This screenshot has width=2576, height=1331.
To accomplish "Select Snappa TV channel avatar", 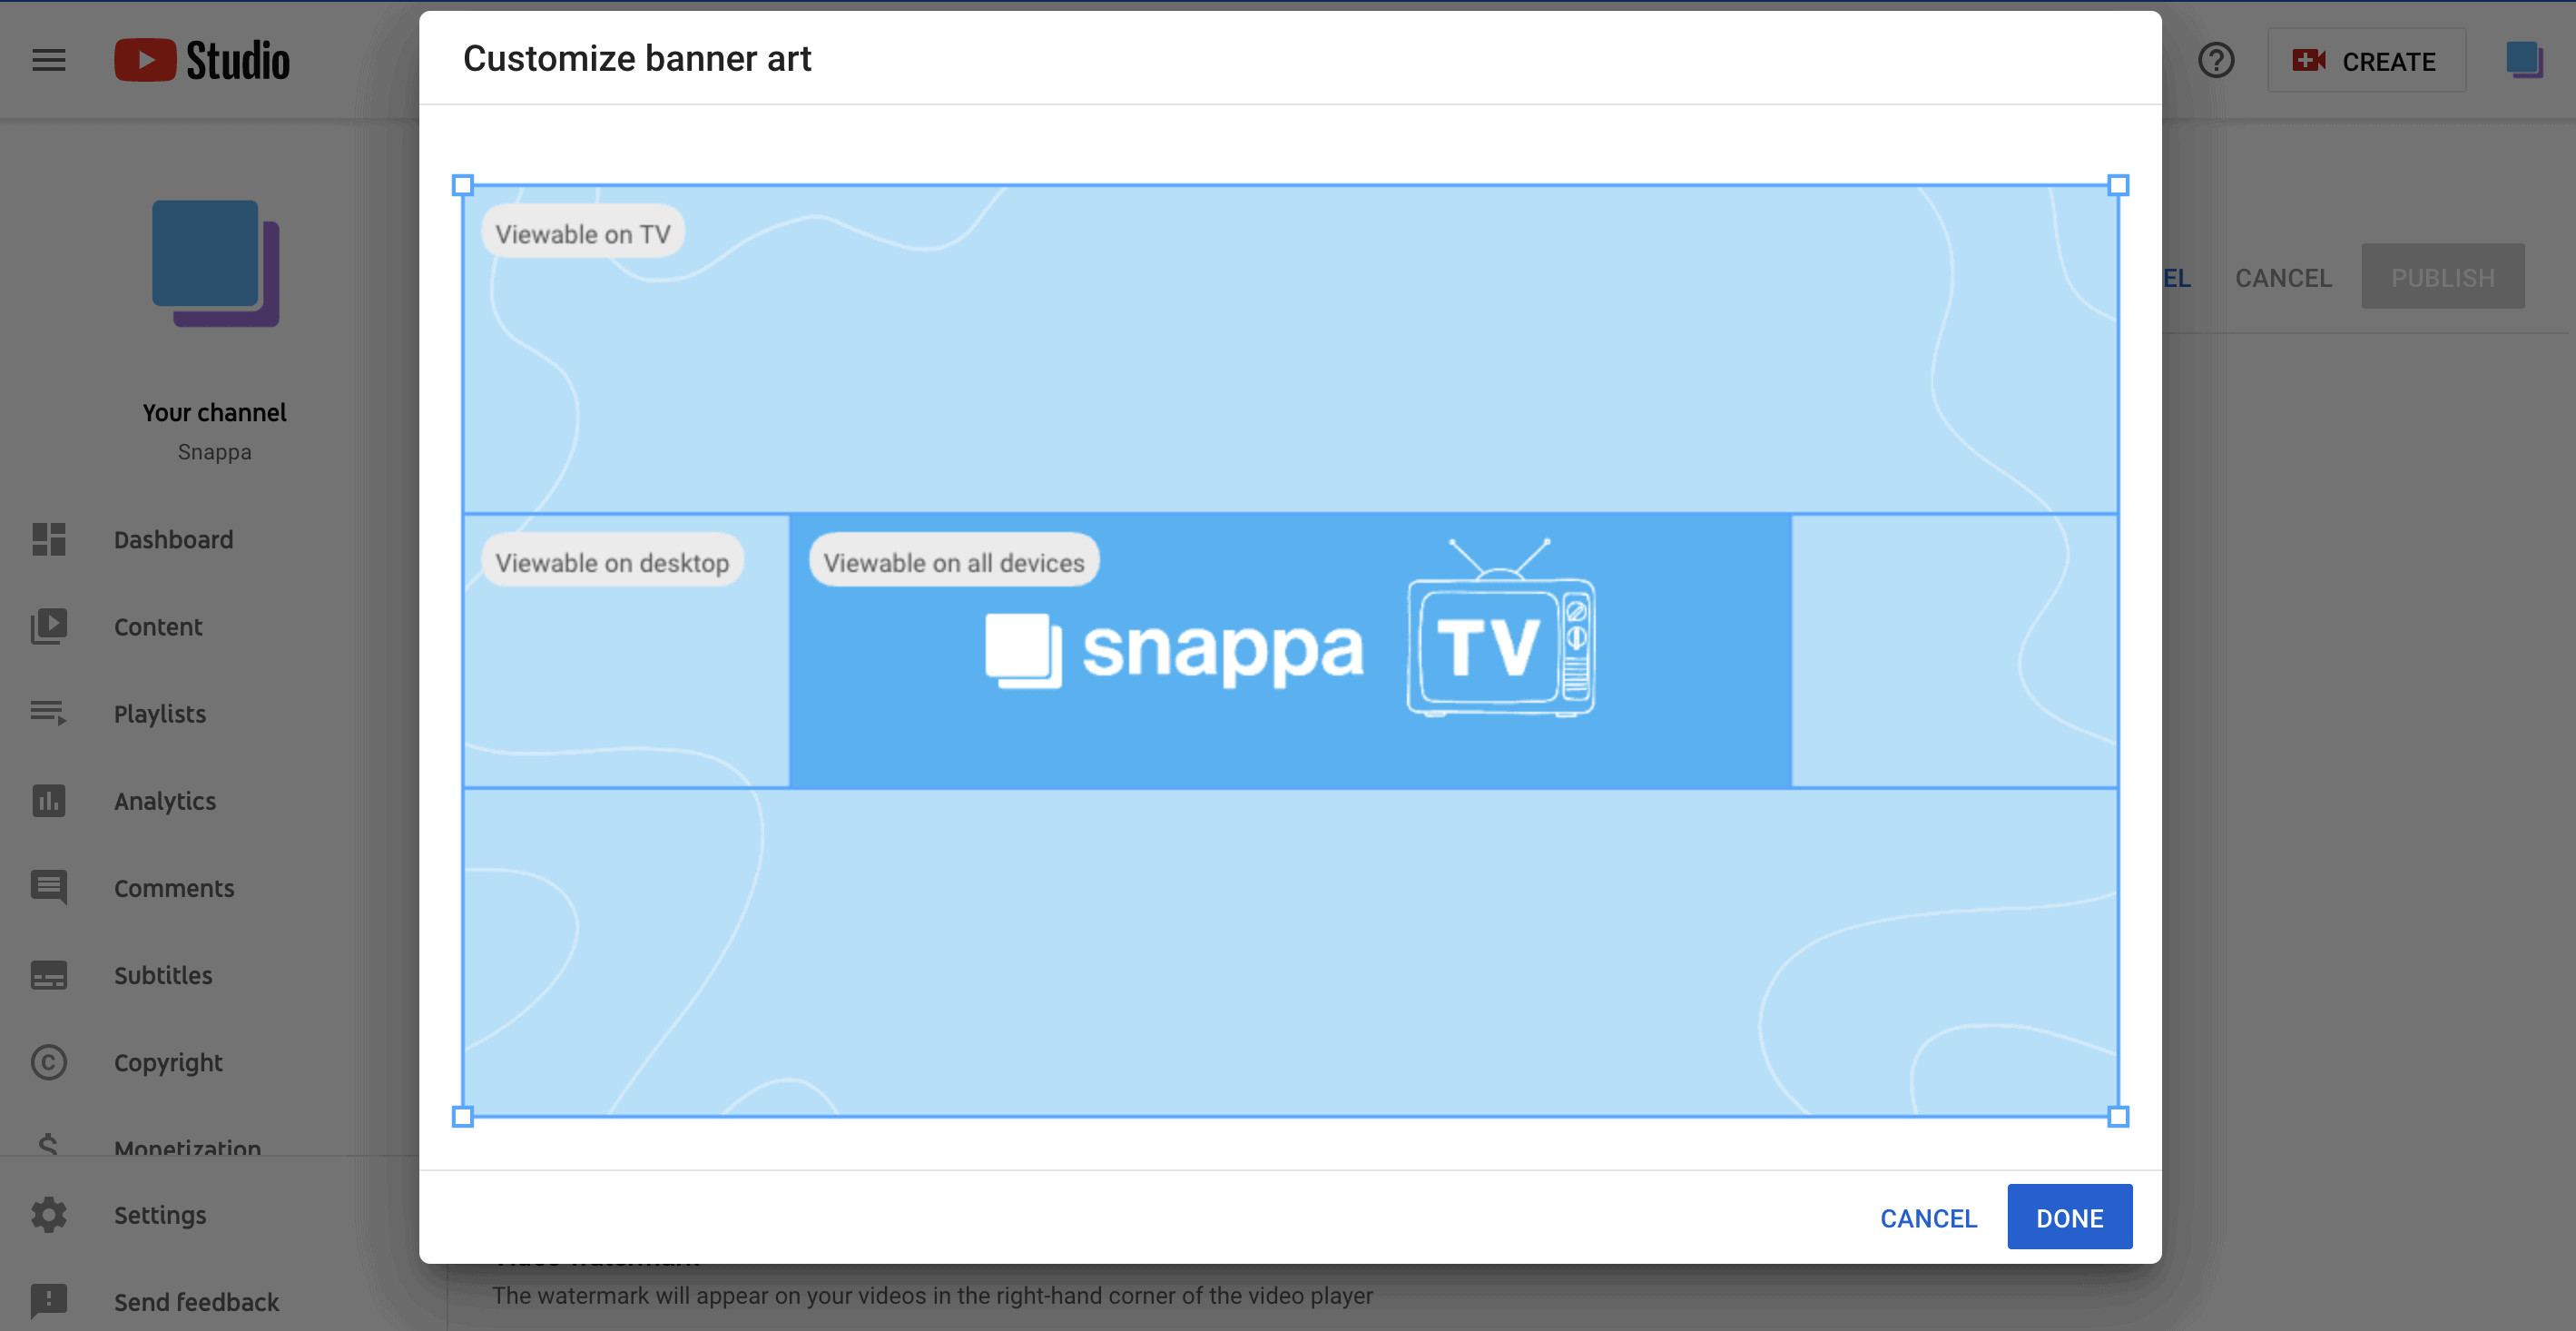I will click(x=214, y=263).
